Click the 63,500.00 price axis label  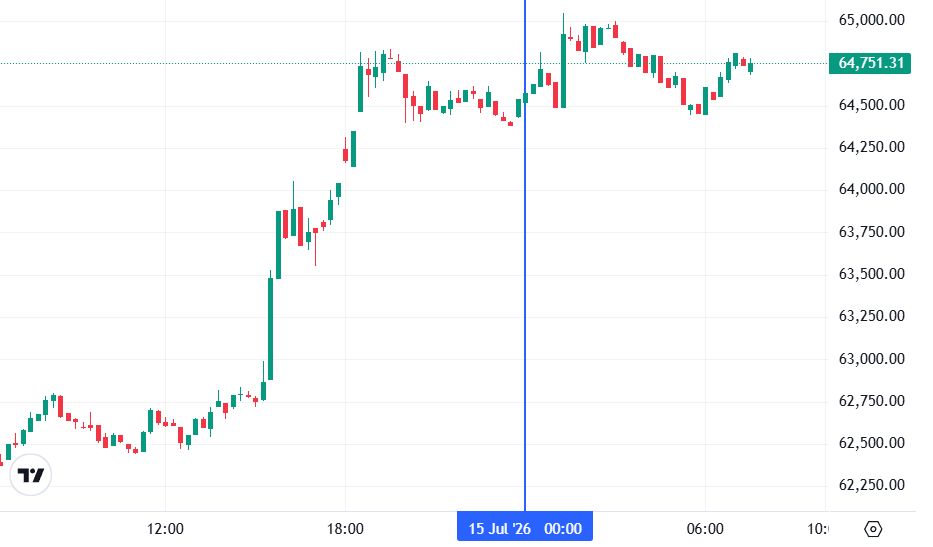tap(871, 274)
